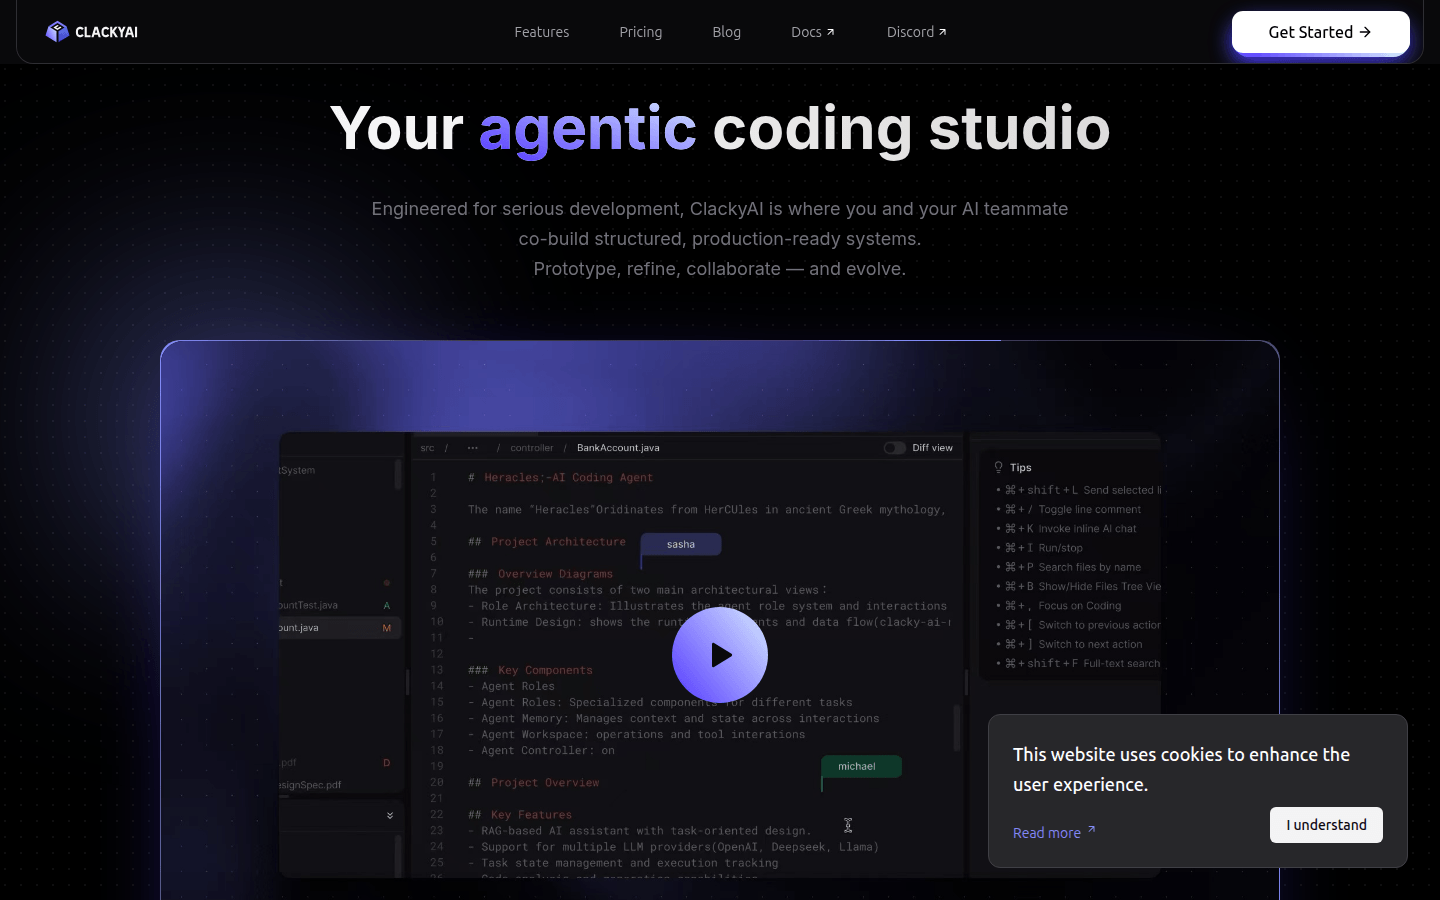1440x900 pixels.
Task: Select the ountTest.java file row
Action: [x=340, y=605]
